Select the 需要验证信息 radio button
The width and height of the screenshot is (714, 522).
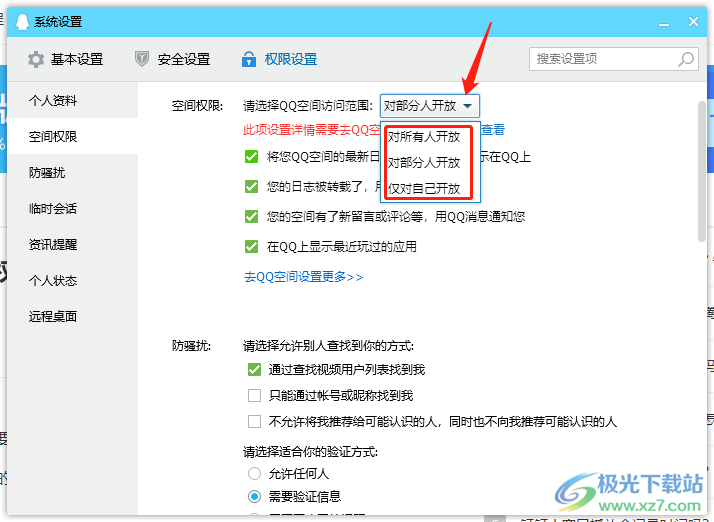[254, 496]
